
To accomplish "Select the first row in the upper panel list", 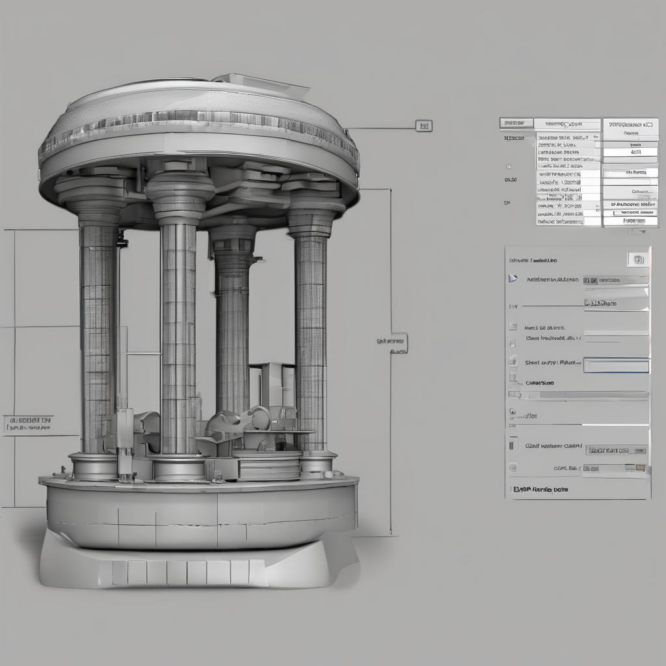I will pos(563,137).
